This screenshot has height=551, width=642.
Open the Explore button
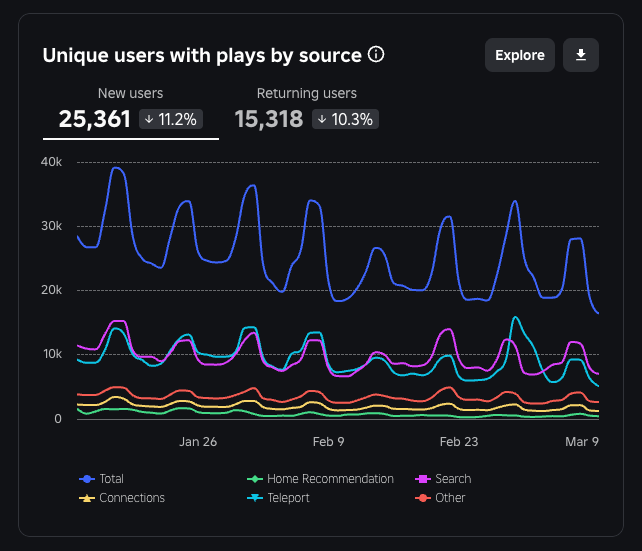pyautogui.click(x=520, y=55)
